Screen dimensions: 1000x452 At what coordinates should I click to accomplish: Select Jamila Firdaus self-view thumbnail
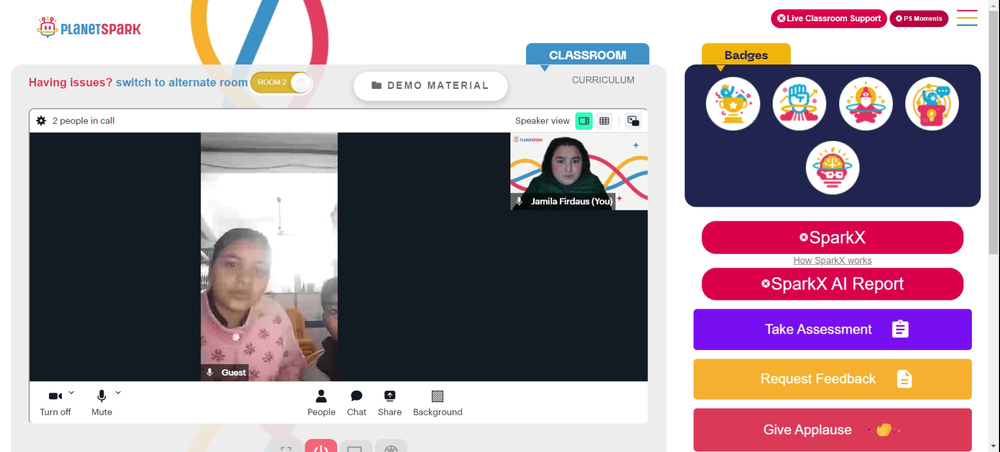[579, 171]
